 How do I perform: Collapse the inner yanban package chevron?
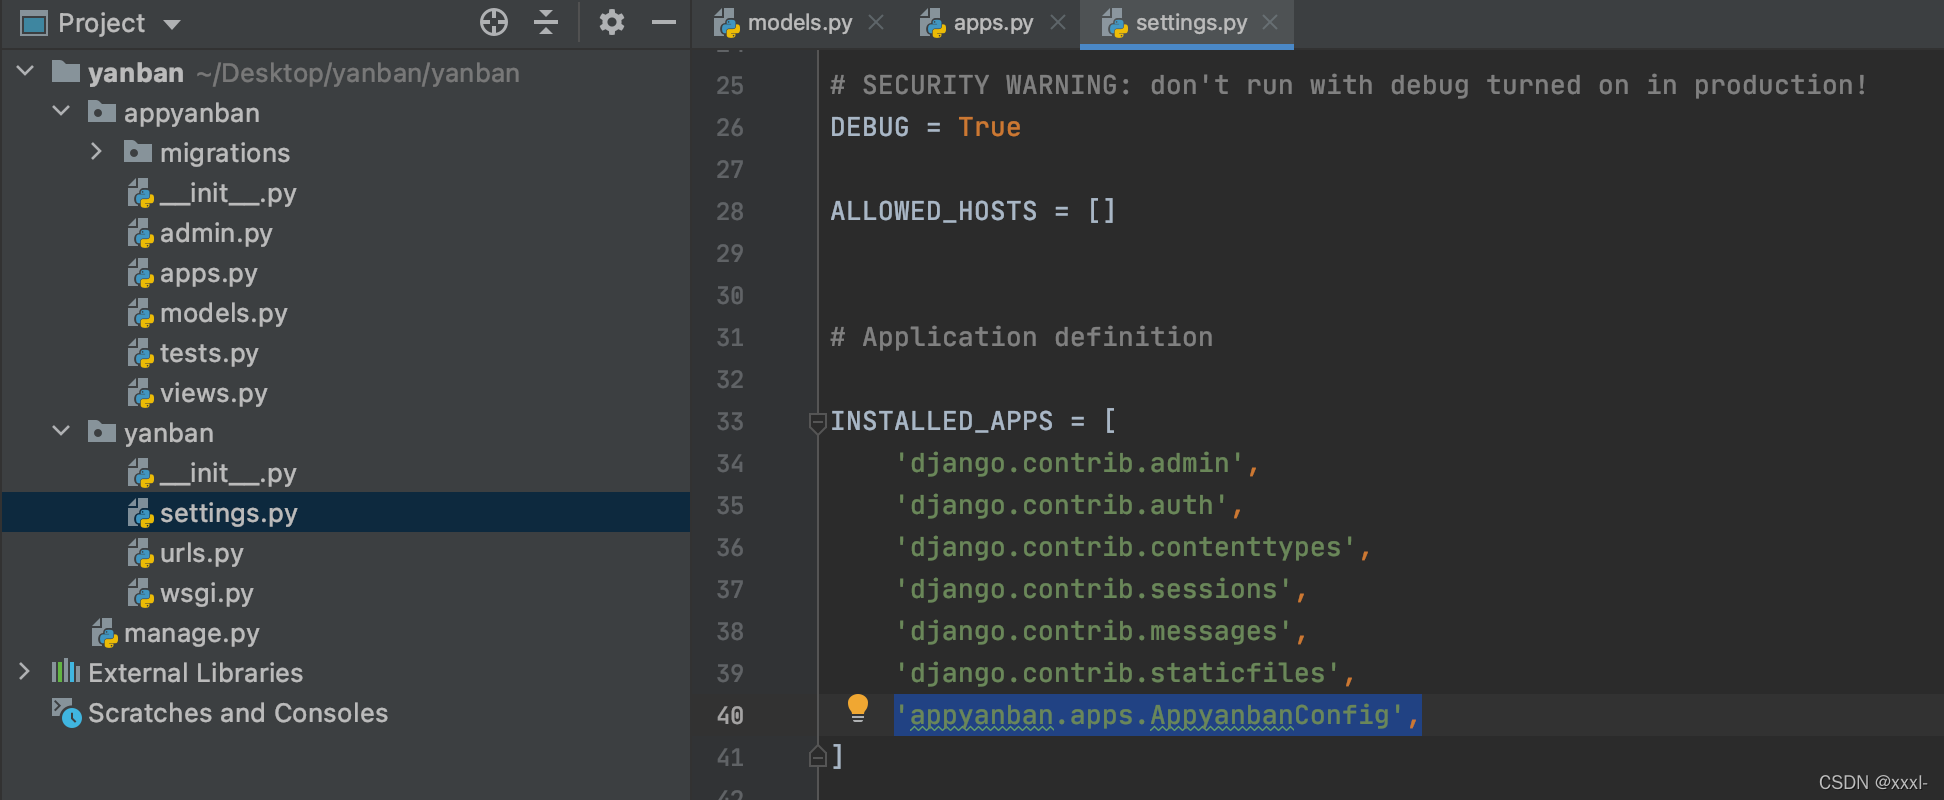click(61, 432)
